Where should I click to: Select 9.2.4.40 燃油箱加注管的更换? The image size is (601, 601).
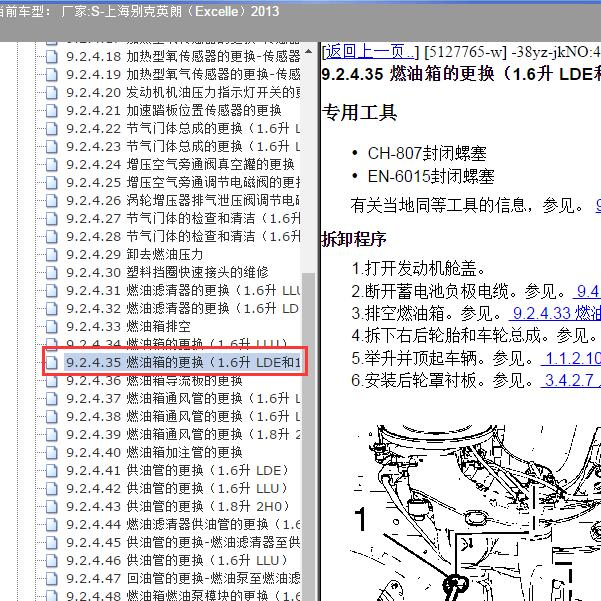pos(154,453)
